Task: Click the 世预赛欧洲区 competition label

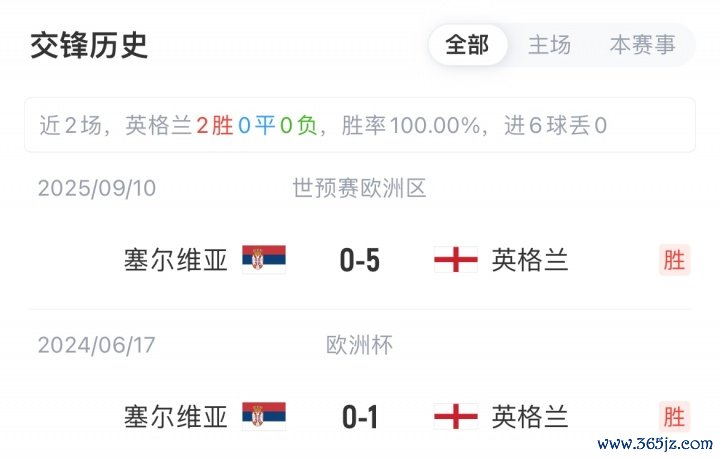Action: point(360,188)
